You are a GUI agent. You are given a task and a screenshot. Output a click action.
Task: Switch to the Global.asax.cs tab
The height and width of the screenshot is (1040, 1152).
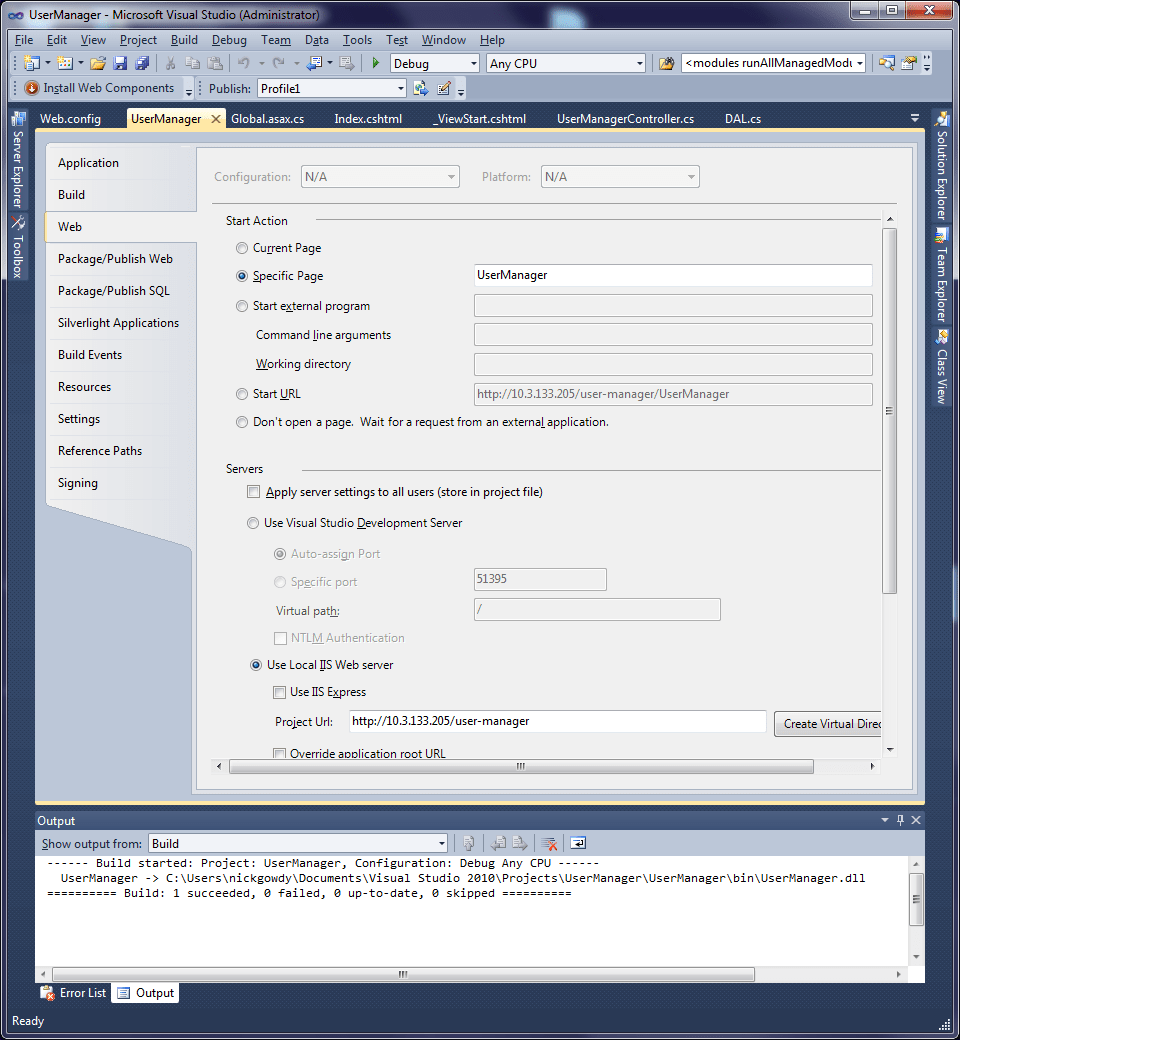[267, 119]
